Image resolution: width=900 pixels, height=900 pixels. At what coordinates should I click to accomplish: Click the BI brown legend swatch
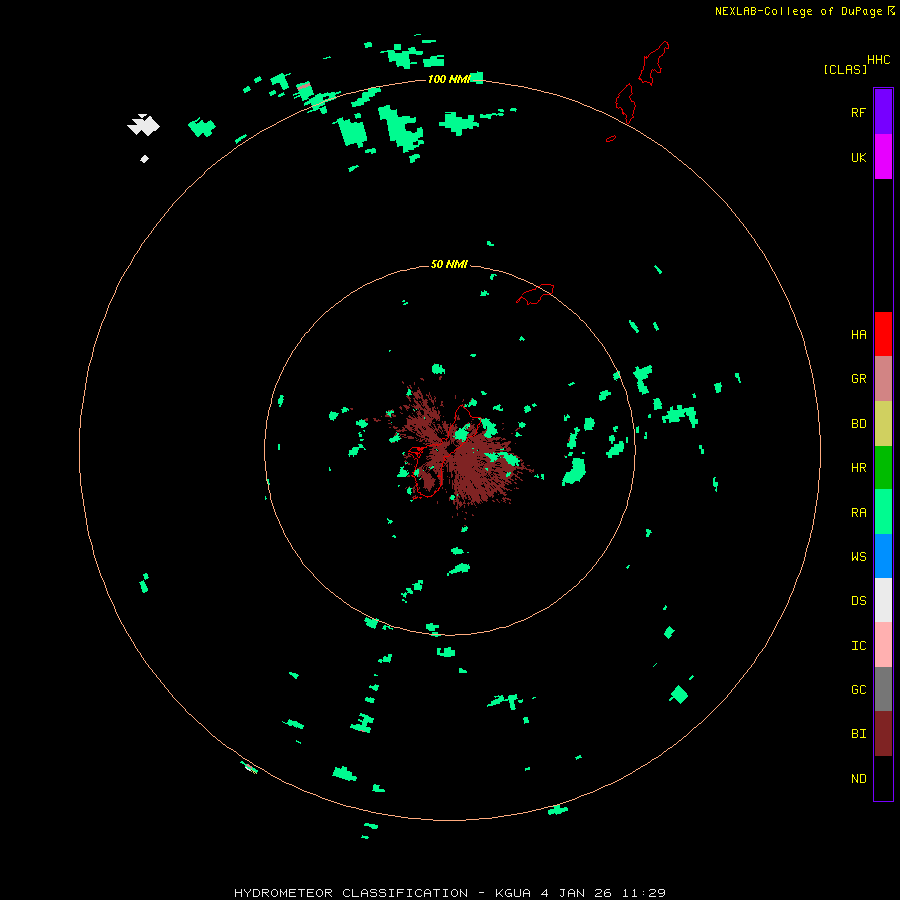point(883,734)
